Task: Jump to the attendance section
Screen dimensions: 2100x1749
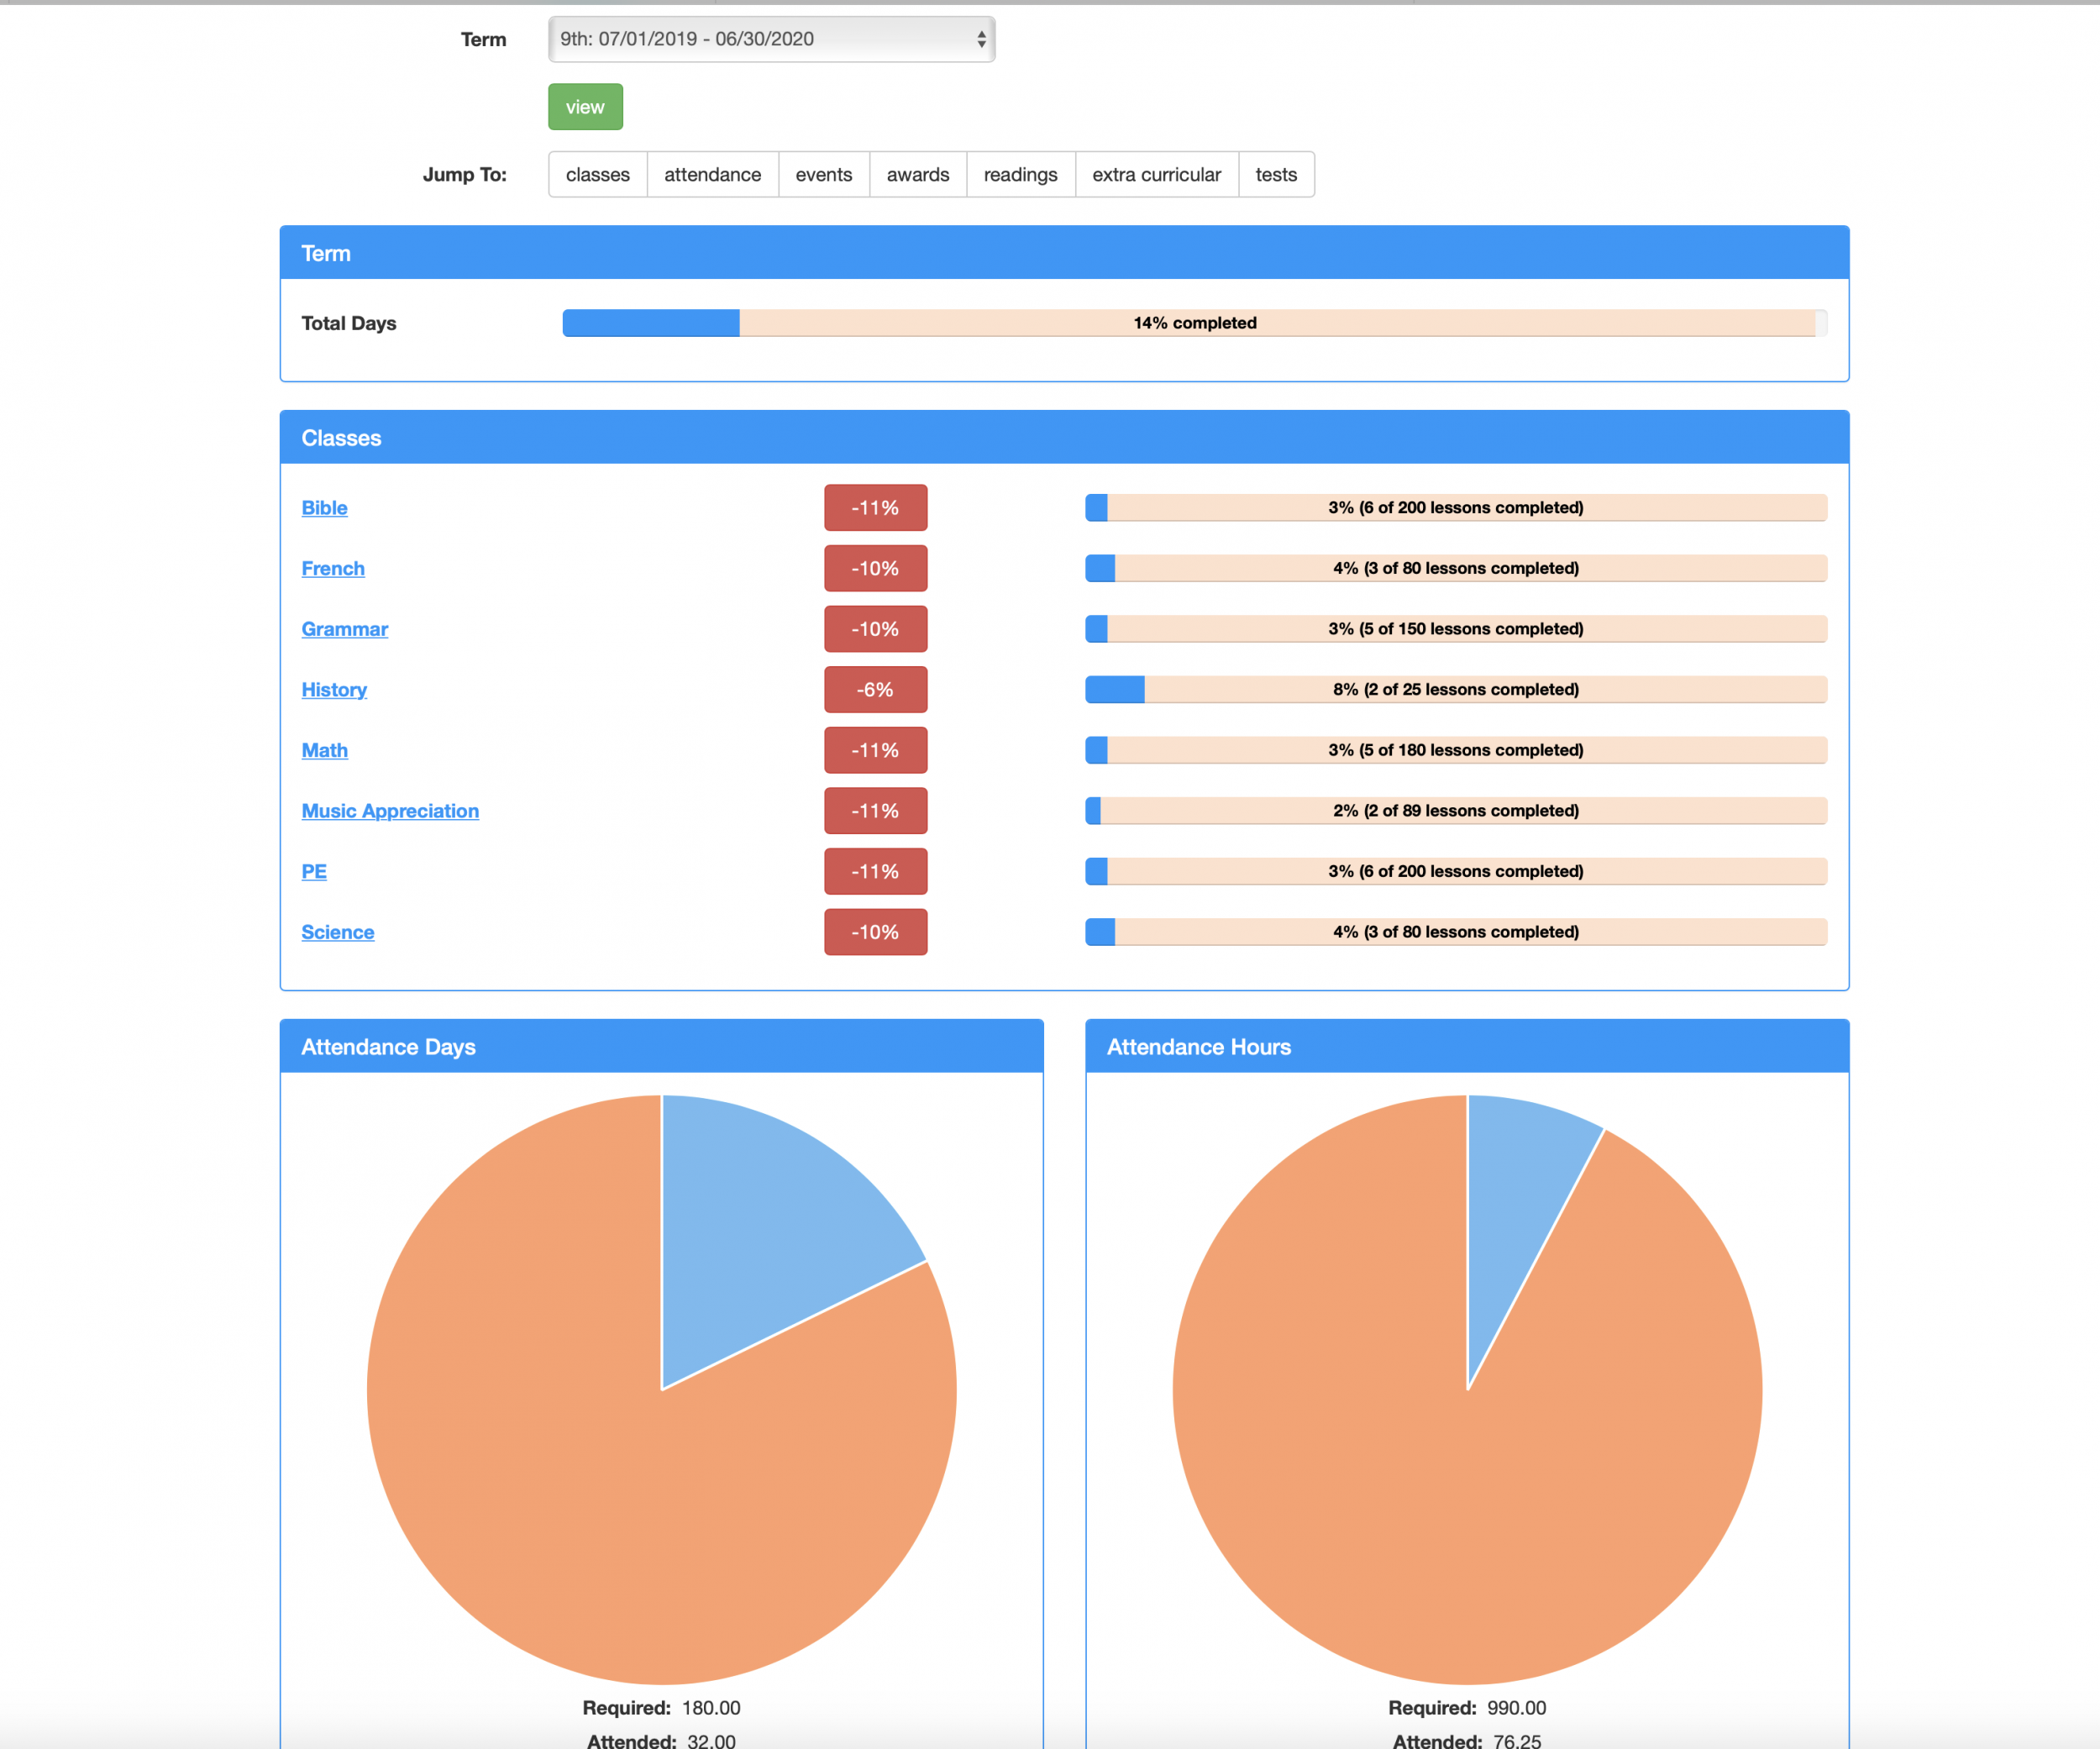Action: tap(712, 175)
